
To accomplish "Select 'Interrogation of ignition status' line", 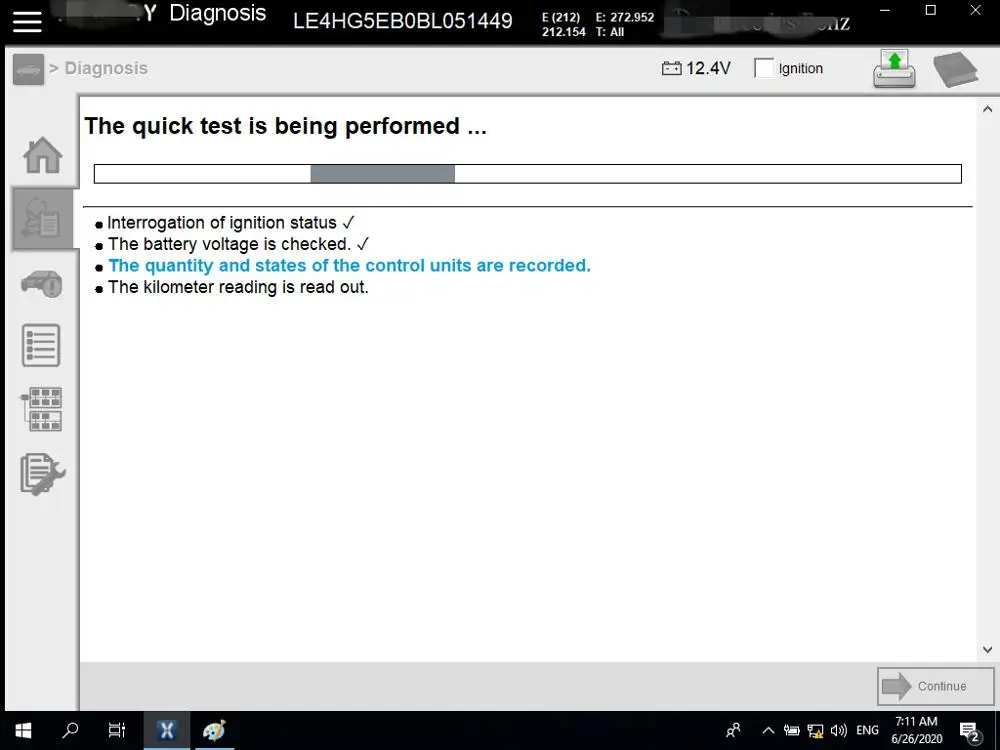I will click(x=224, y=223).
